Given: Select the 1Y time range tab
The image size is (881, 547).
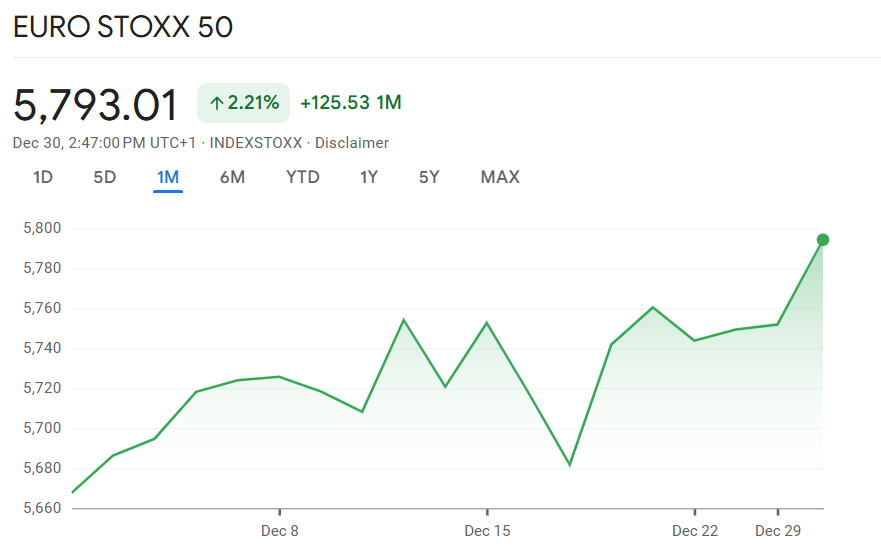Looking at the screenshot, I should pos(369,177).
